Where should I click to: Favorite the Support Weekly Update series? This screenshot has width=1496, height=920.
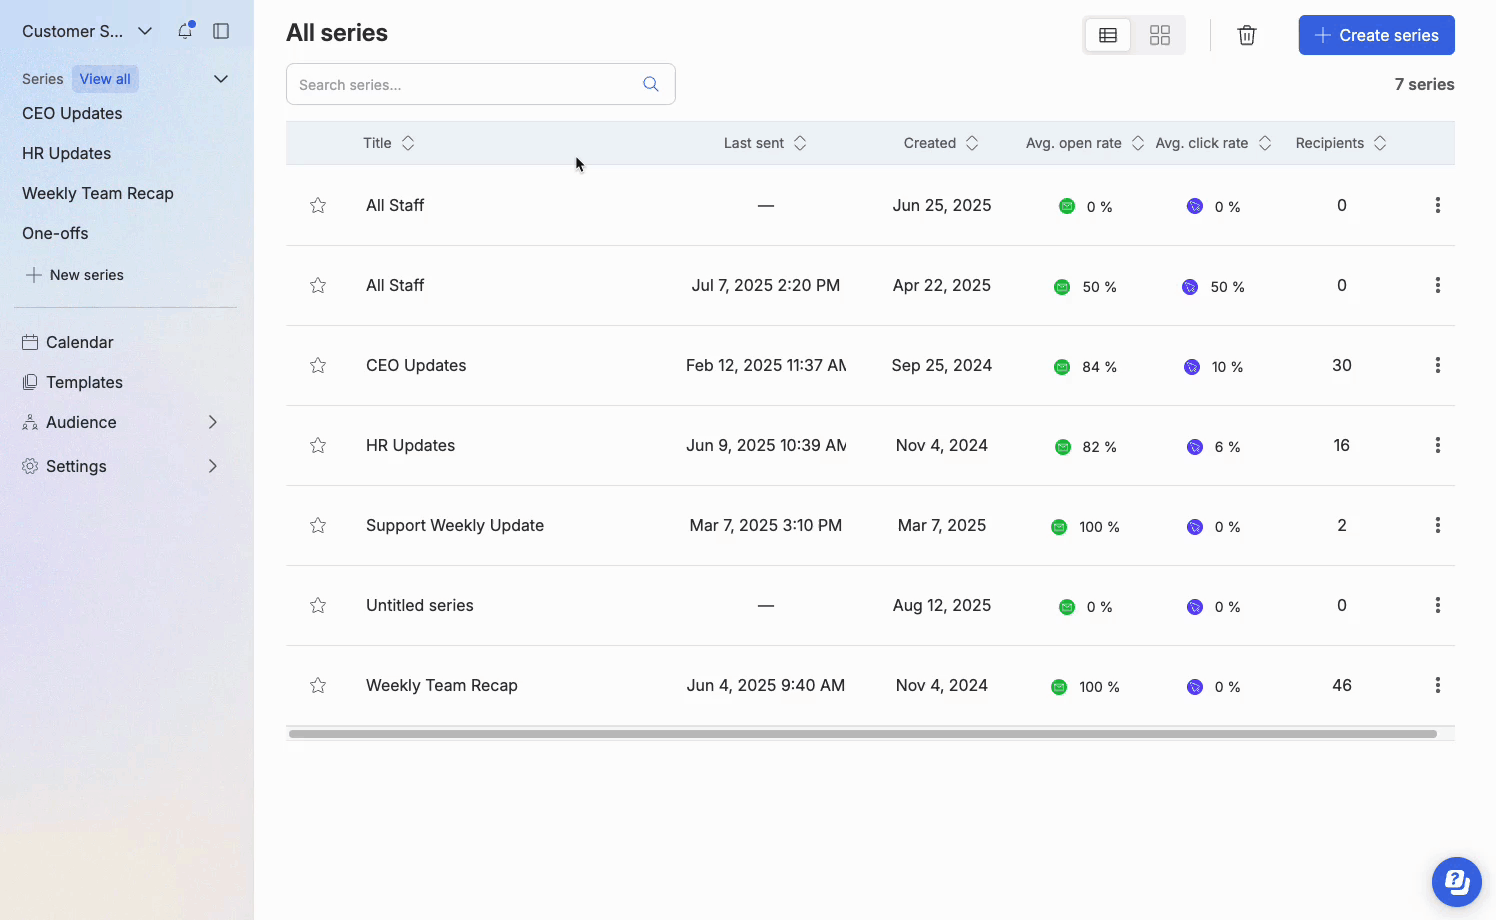point(318,525)
